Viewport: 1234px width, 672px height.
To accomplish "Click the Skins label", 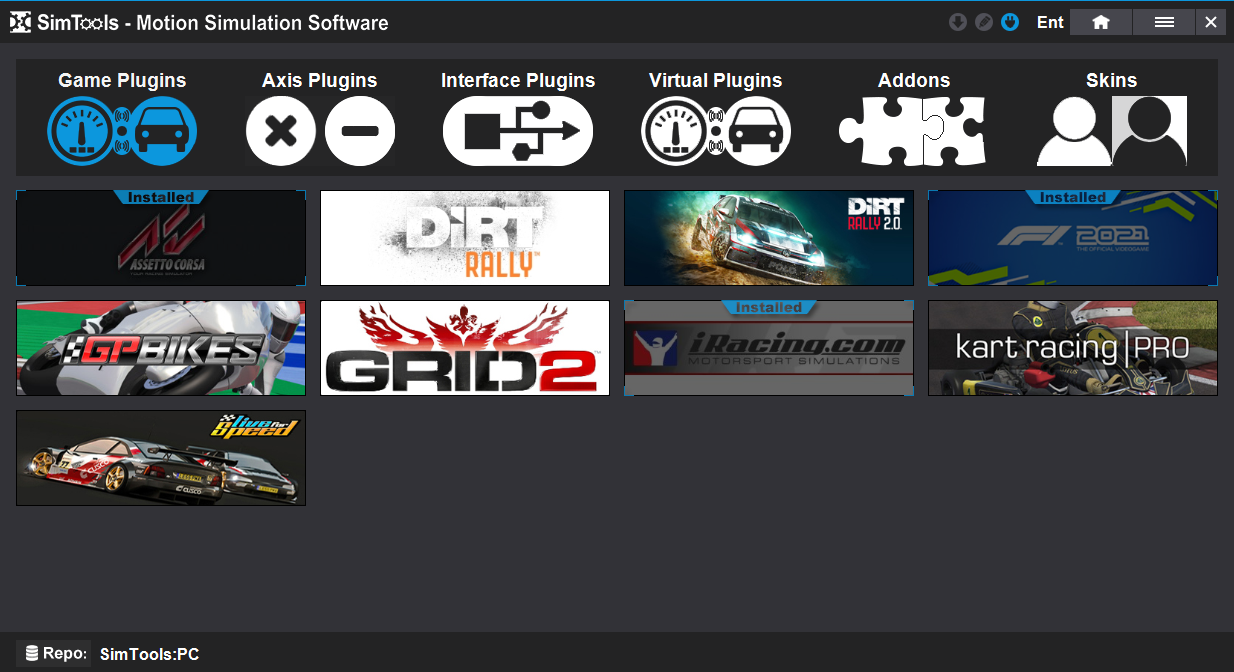I will tap(1112, 81).
